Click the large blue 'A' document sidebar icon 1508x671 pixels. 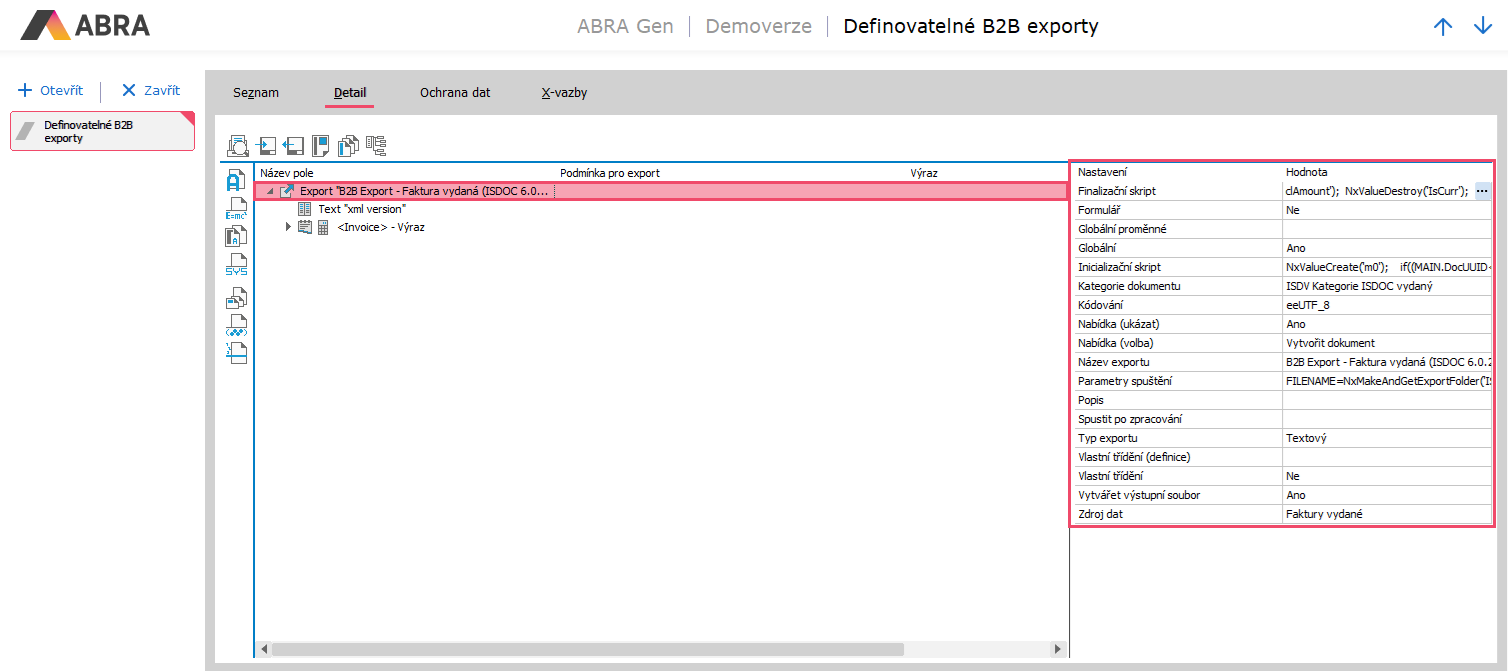236,181
